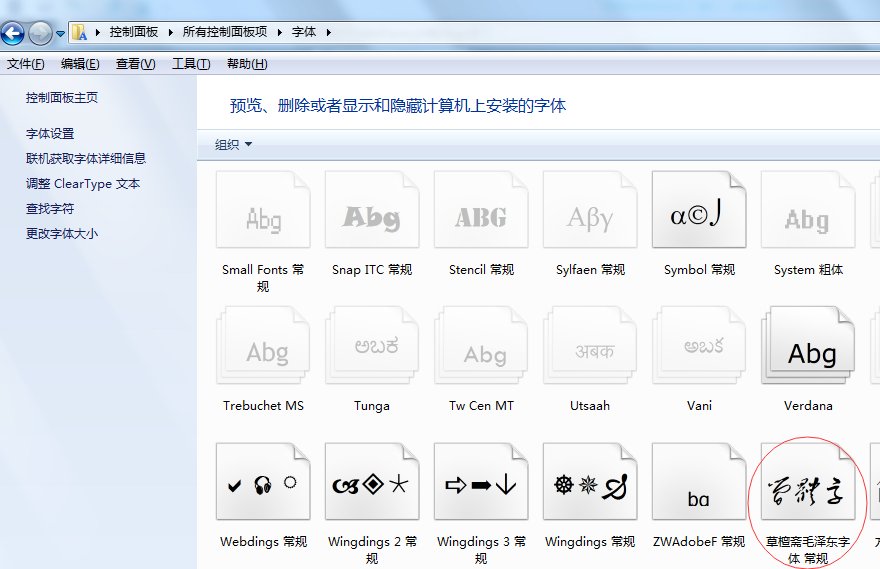Click the Back navigation arrow button
This screenshot has width=880, height=569.
pyautogui.click(x=13, y=33)
